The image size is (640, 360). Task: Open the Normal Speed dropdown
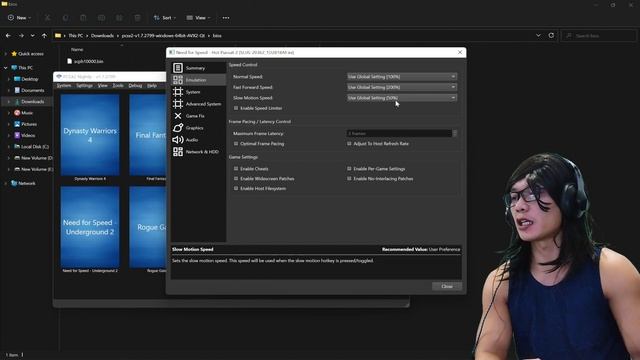click(x=402, y=77)
